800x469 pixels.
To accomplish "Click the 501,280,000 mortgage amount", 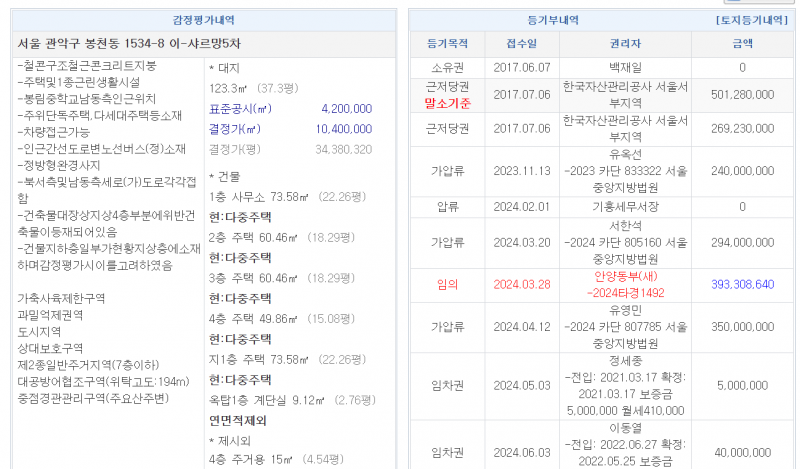I will [742, 95].
